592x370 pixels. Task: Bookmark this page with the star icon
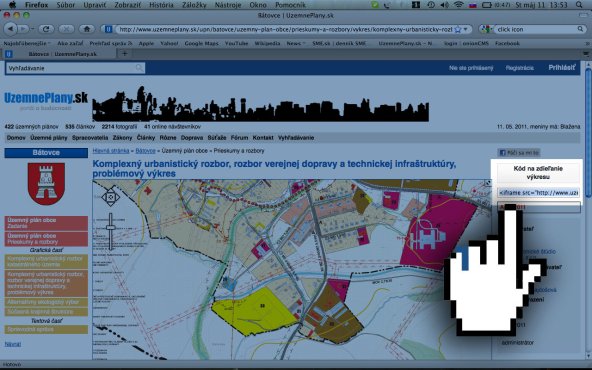pos(458,29)
